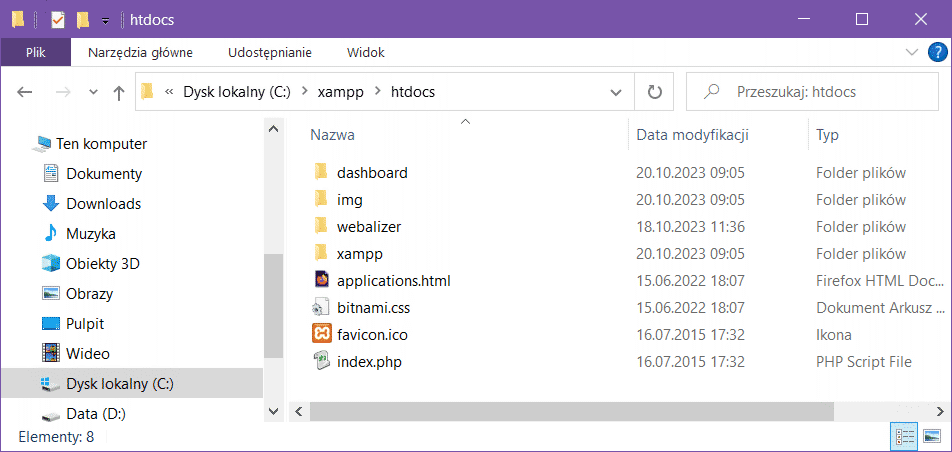
Task: Click the bitnami.css file icon
Action: pyautogui.click(x=321, y=307)
